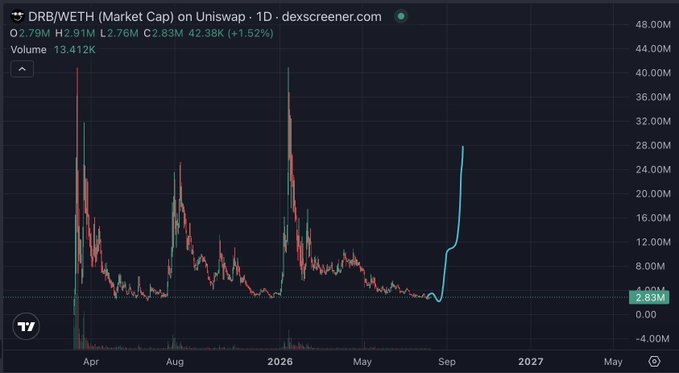Click the 36.00M price axis label
Viewport: 679px width, 373px height.
click(653, 97)
